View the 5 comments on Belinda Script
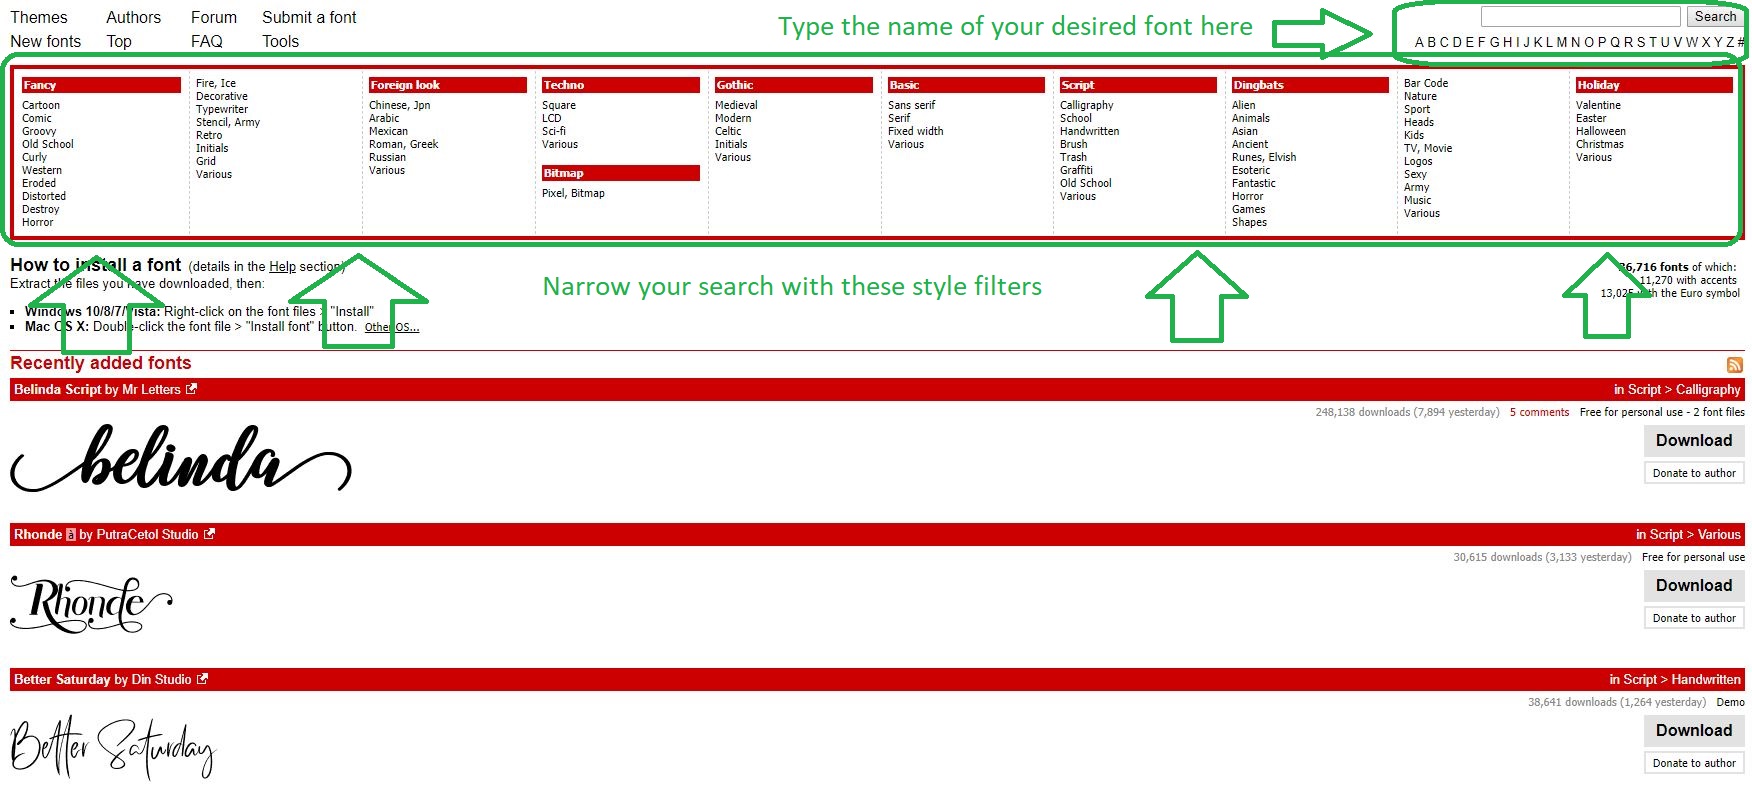This screenshot has width=1752, height=785. click(1539, 412)
